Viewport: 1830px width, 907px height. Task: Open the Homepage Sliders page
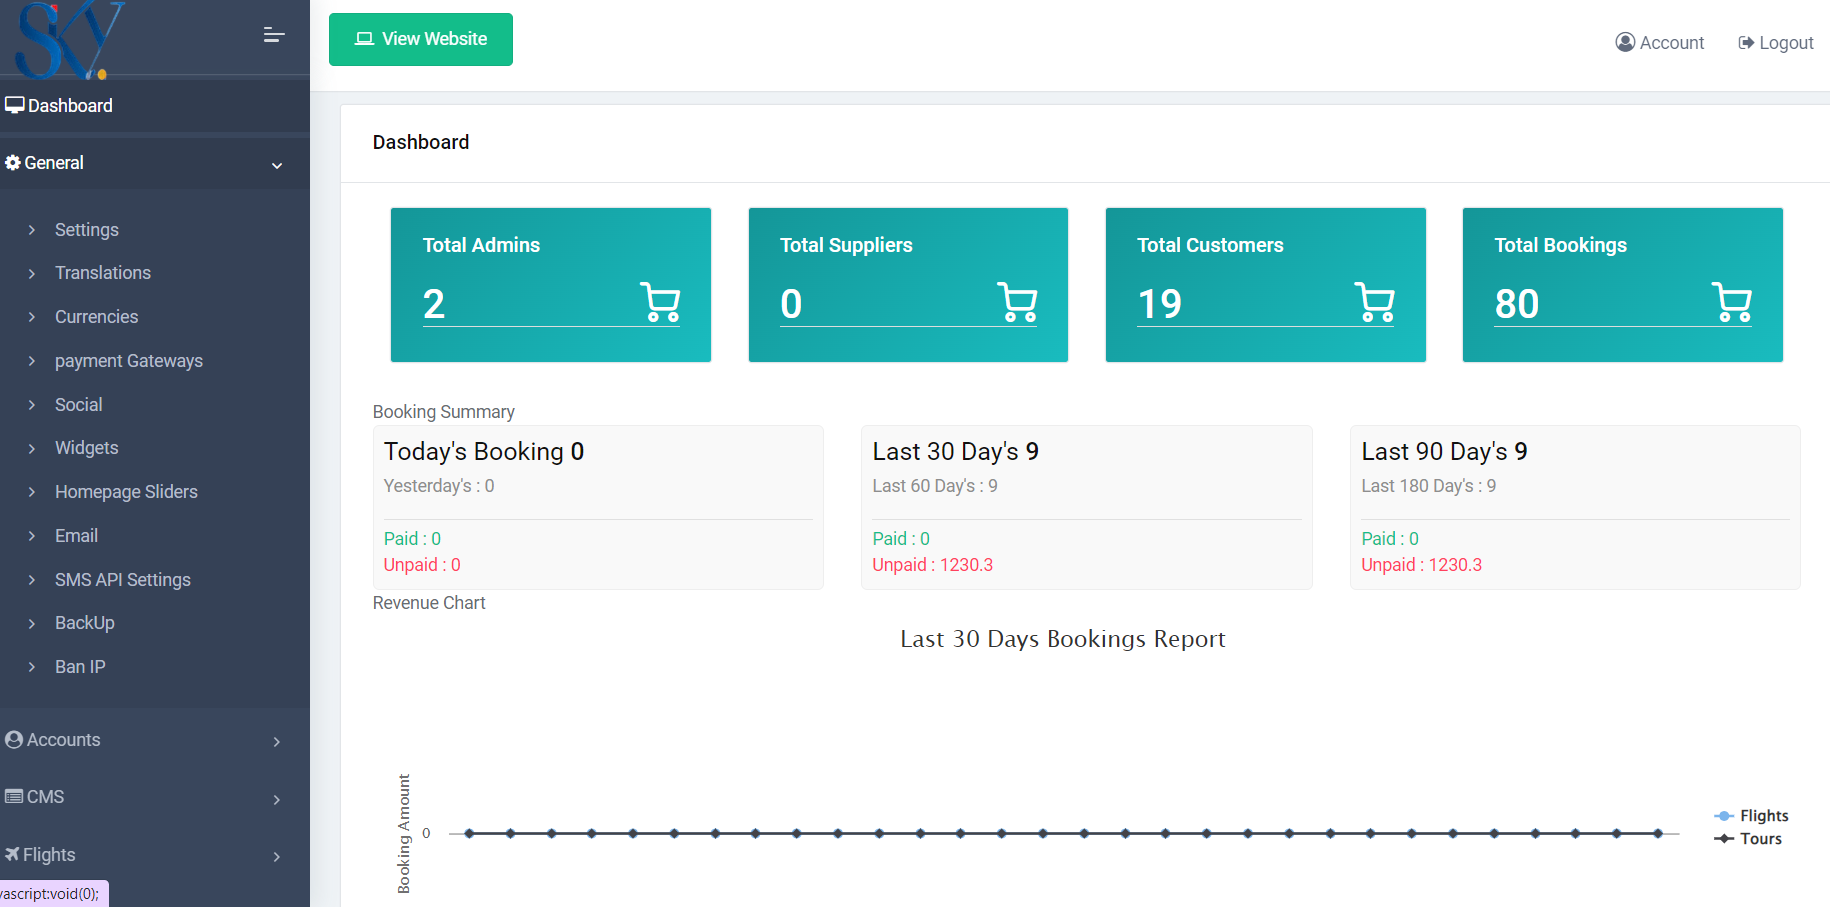click(x=126, y=492)
